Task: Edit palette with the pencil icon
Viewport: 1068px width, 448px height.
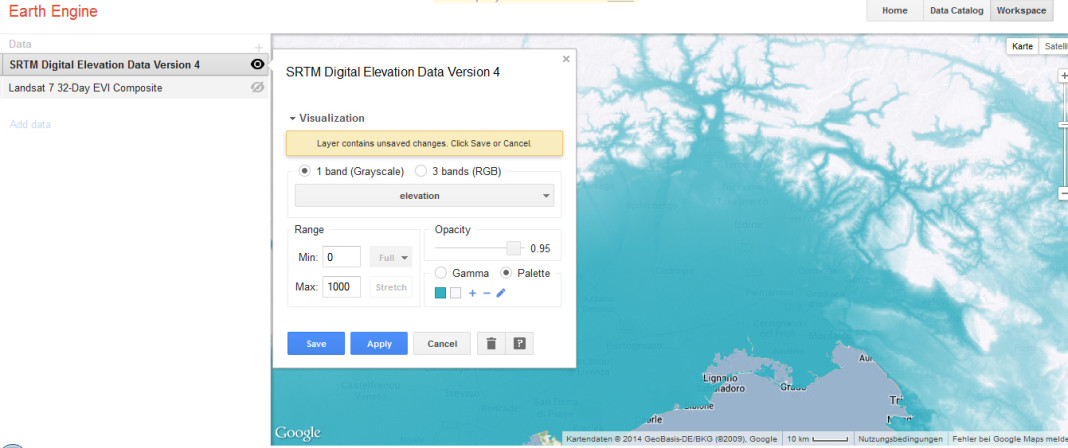Action: click(x=501, y=293)
